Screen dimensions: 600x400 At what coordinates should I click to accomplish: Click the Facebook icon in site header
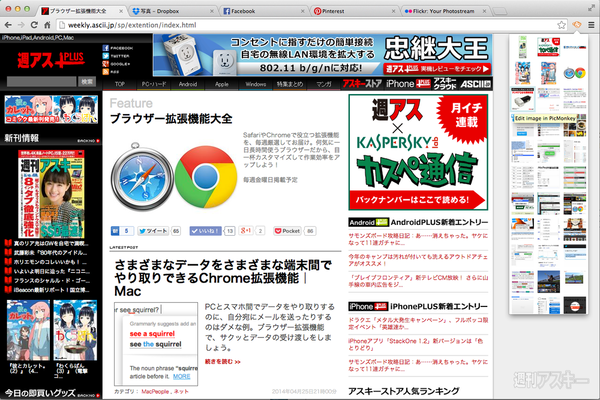click(x=106, y=48)
